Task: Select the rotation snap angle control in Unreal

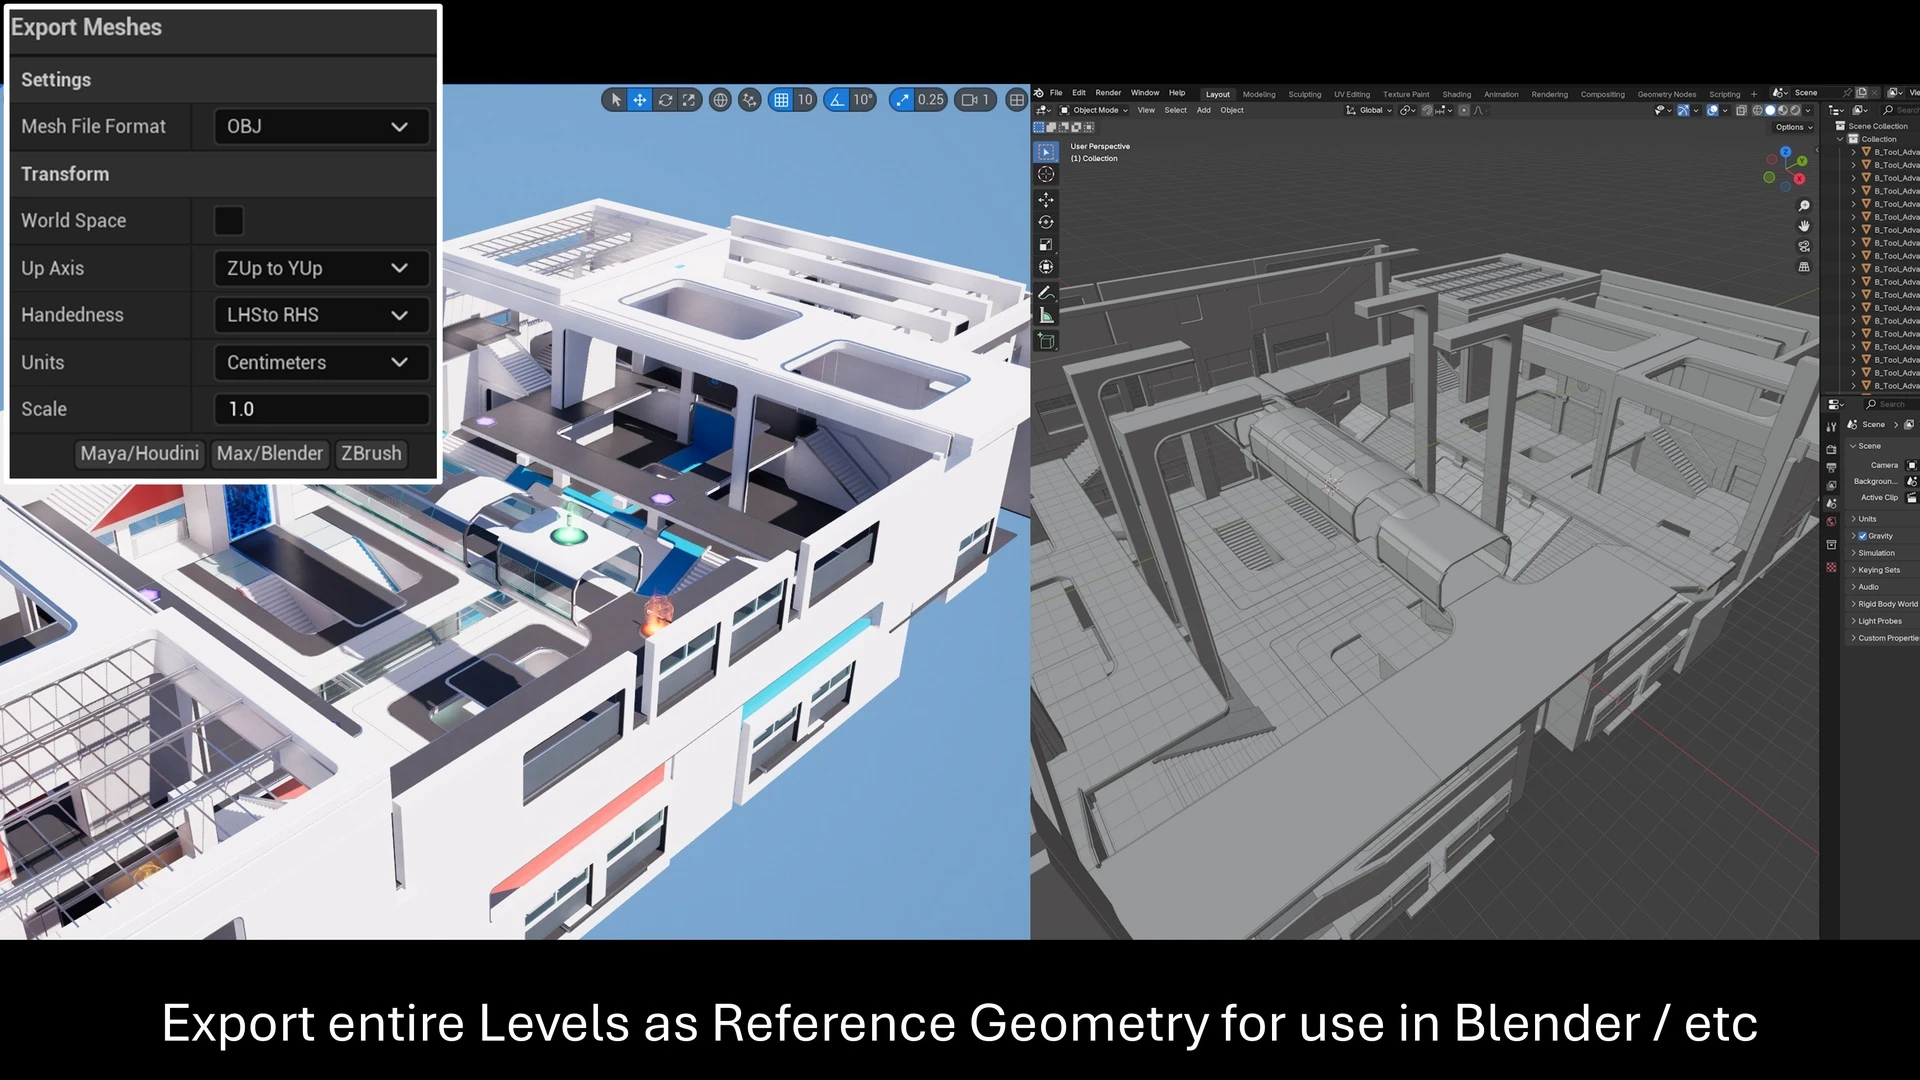Action: (861, 100)
